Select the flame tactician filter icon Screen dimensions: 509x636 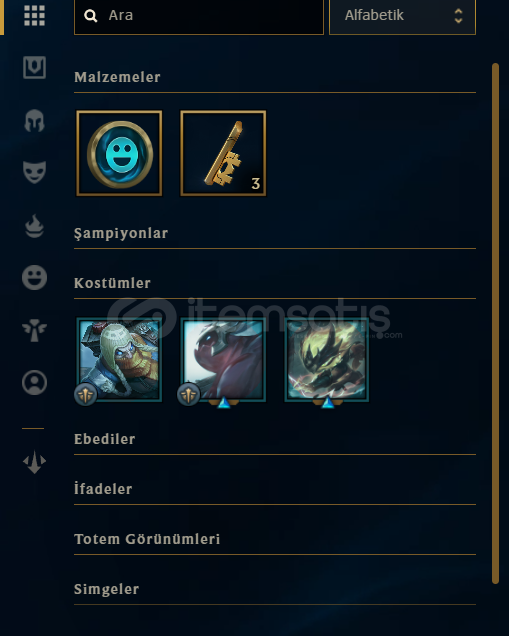pos(34,226)
